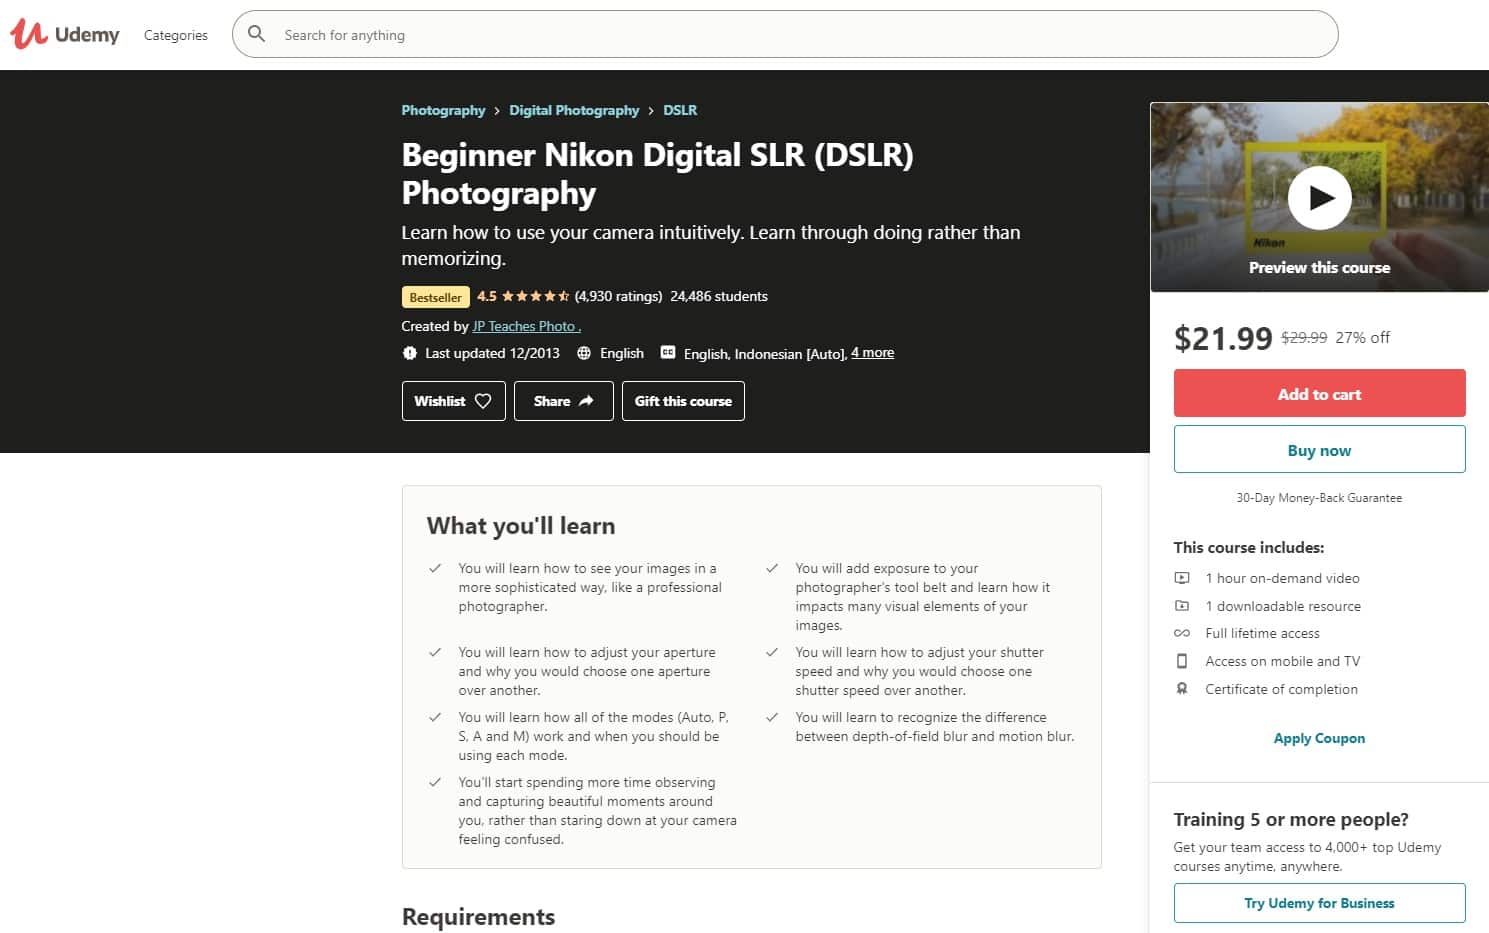This screenshot has height=933, width=1489.
Task: Click the Requirements heading
Action: tap(478, 916)
